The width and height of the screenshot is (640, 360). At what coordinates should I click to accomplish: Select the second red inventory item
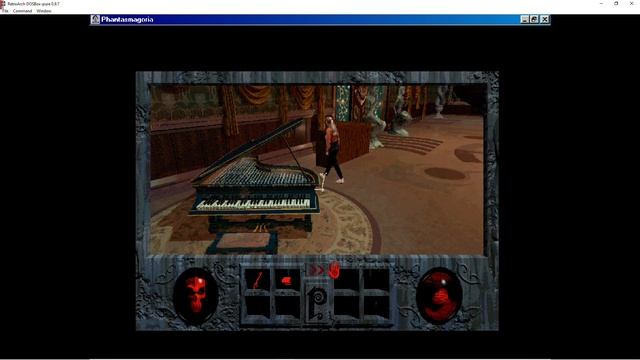(287, 280)
